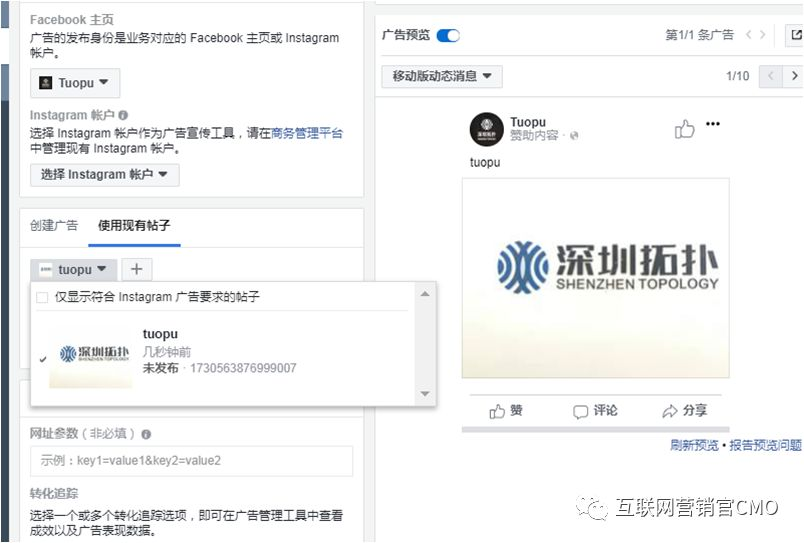Open the Tuopu Facebook page dropdown
This screenshot has height=543, width=804.
[x=75, y=83]
